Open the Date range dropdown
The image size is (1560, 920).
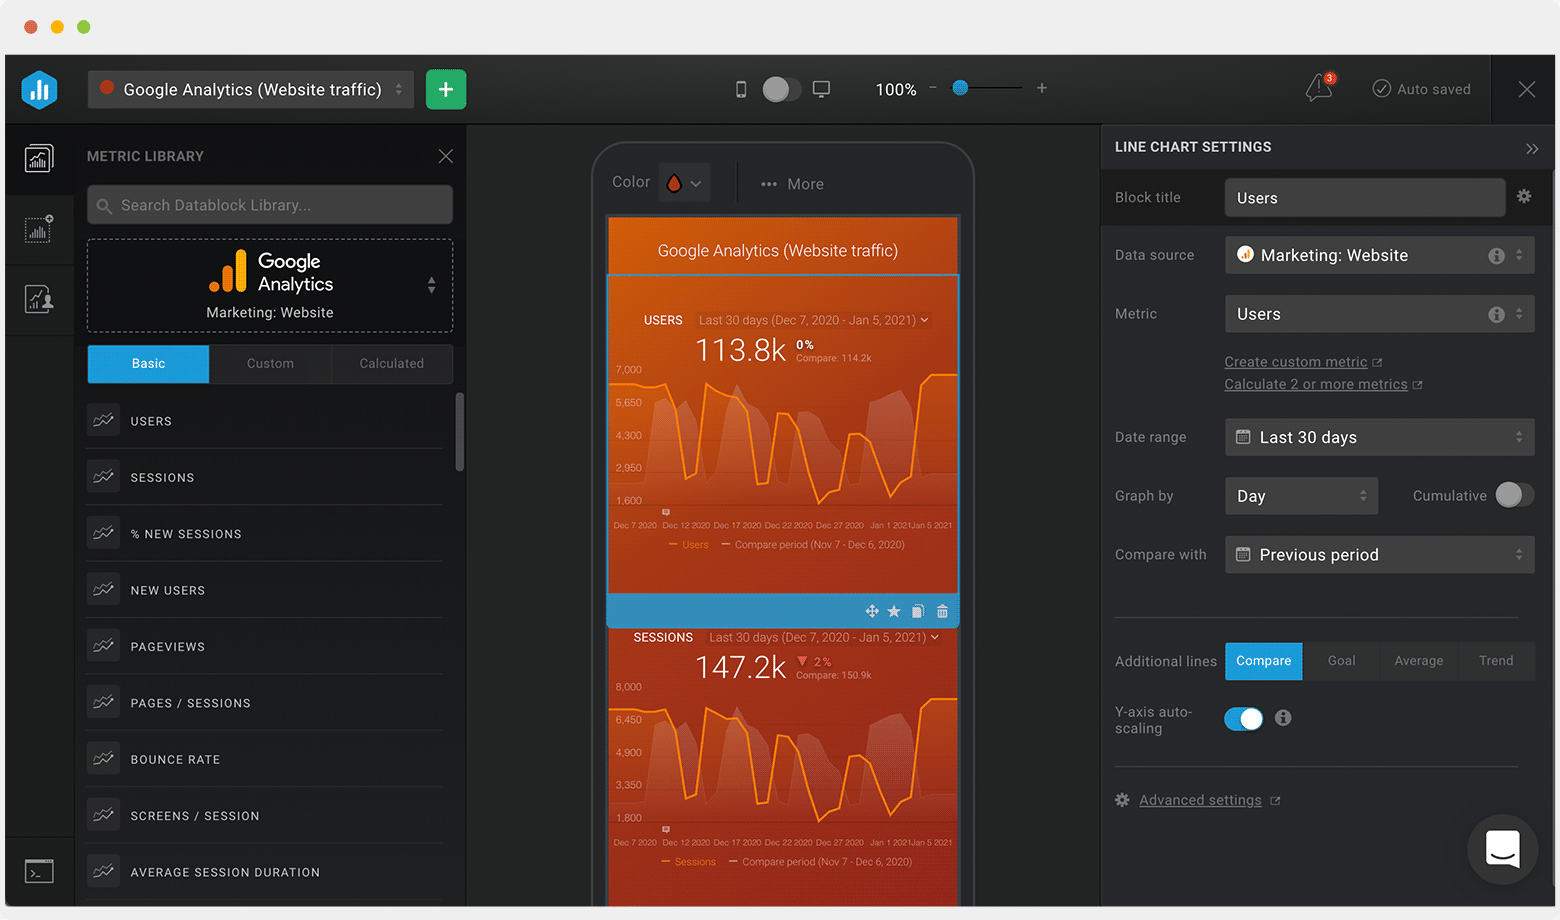pyautogui.click(x=1379, y=437)
